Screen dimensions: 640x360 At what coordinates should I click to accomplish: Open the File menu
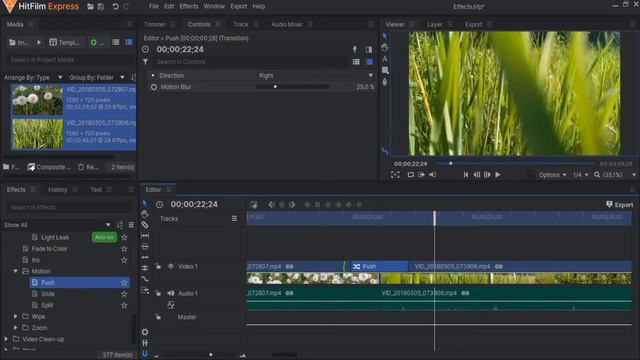point(153,6)
